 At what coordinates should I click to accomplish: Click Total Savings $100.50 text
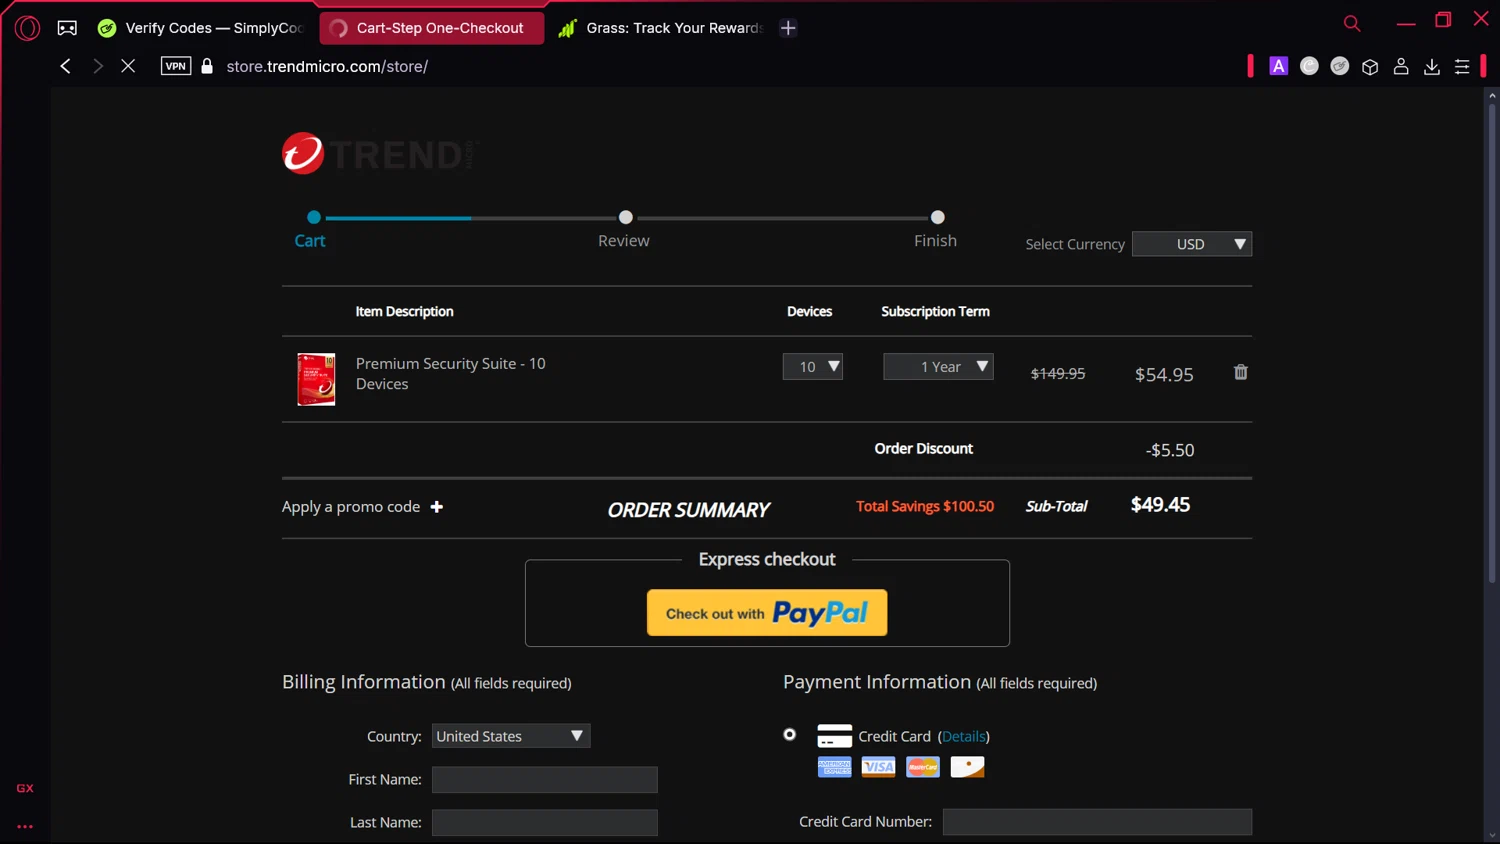click(x=925, y=506)
